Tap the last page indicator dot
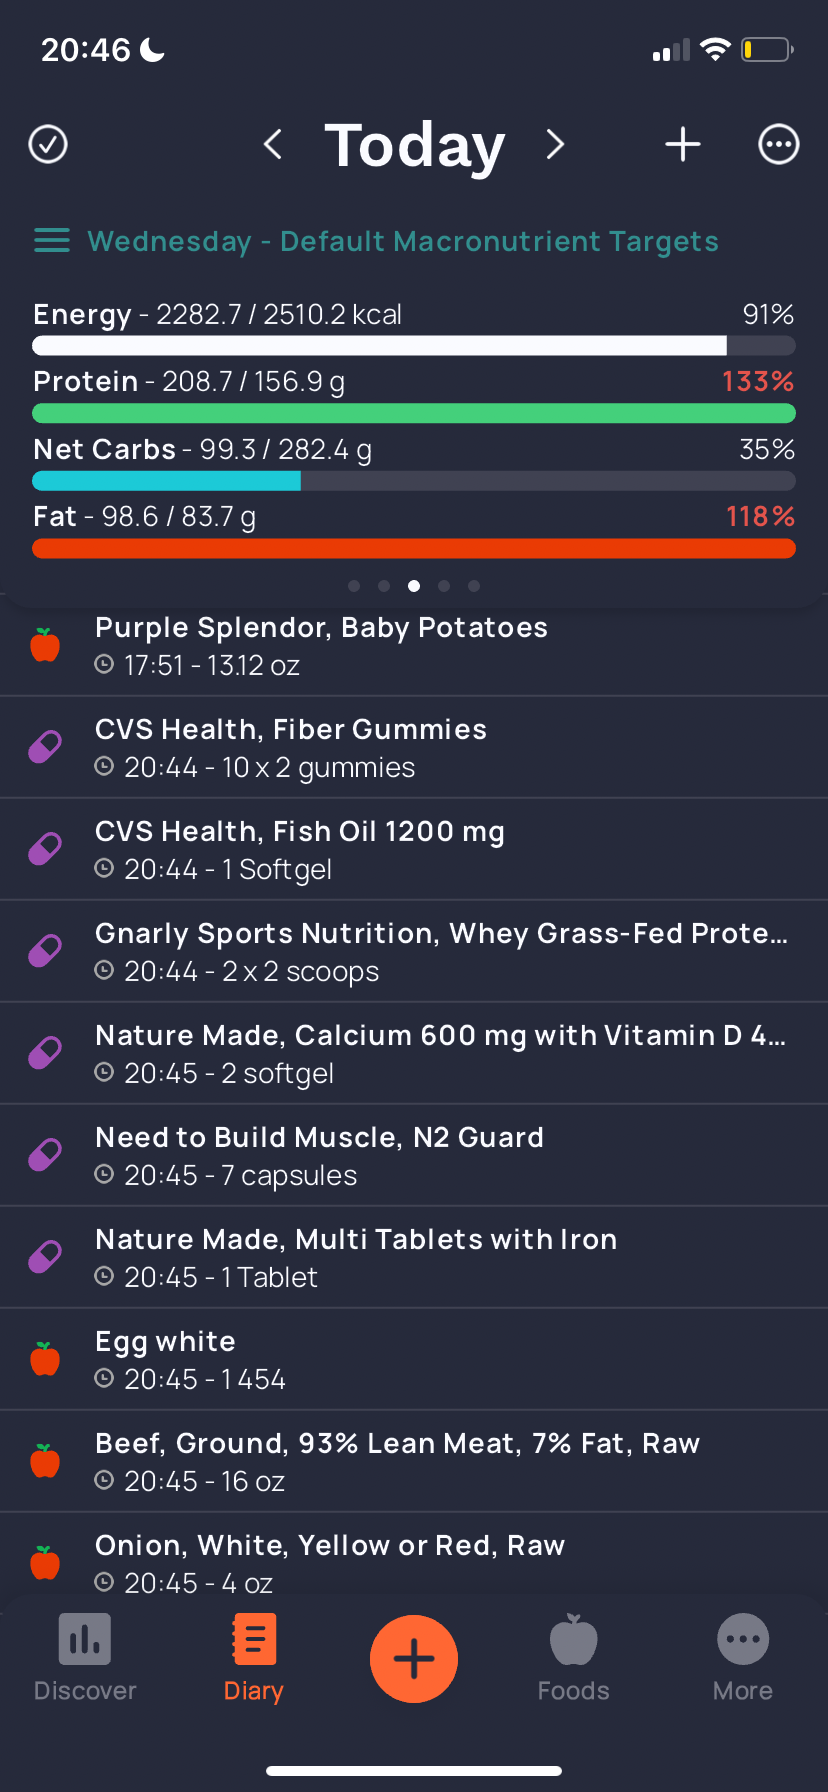This screenshot has width=828, height=1792. 474,586
